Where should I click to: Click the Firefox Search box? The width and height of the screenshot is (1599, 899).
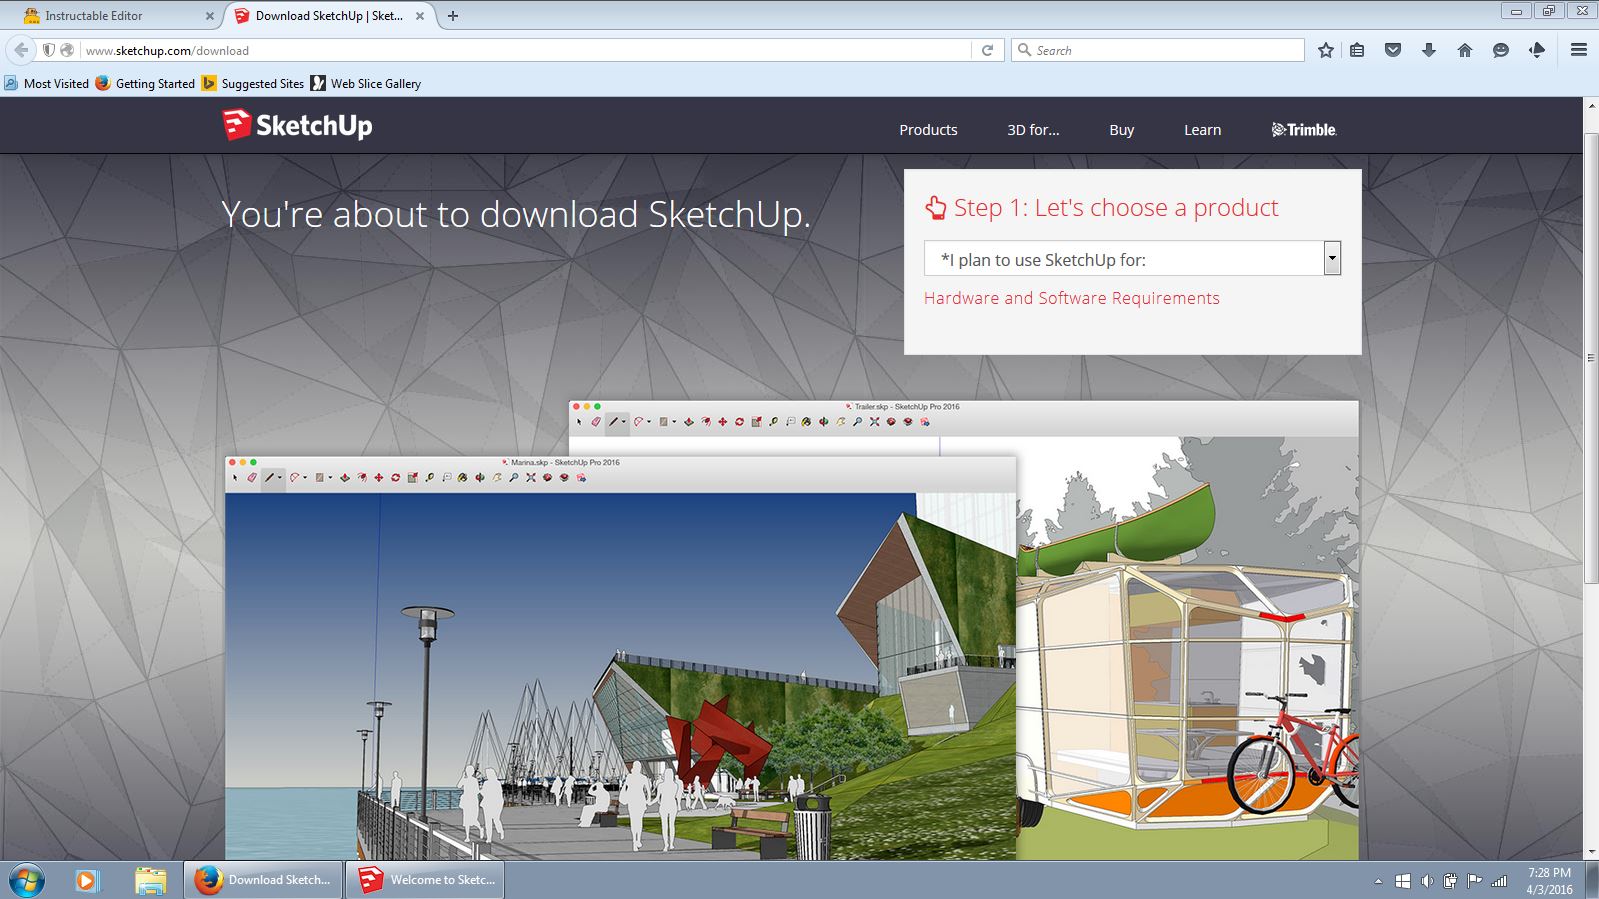tap(1158, 50)
